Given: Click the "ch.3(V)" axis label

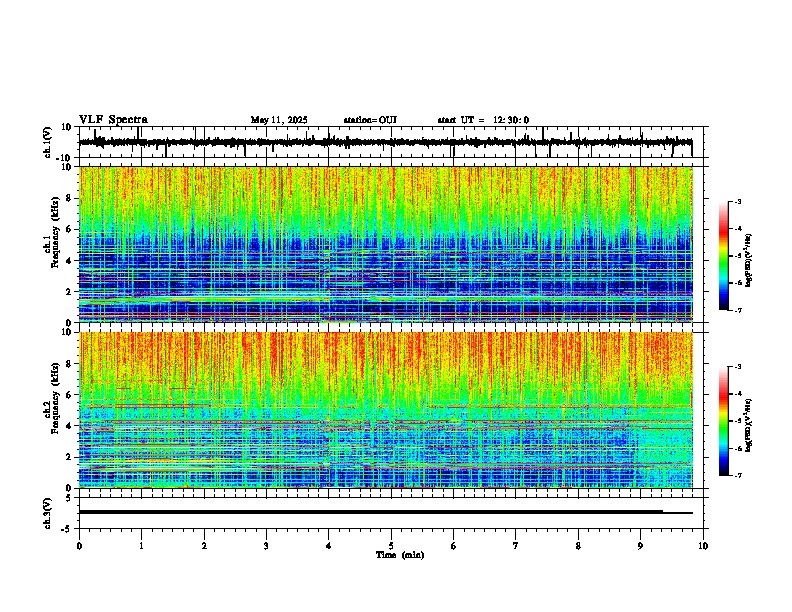Looking at the screenshot, I should tap(48, 513).
